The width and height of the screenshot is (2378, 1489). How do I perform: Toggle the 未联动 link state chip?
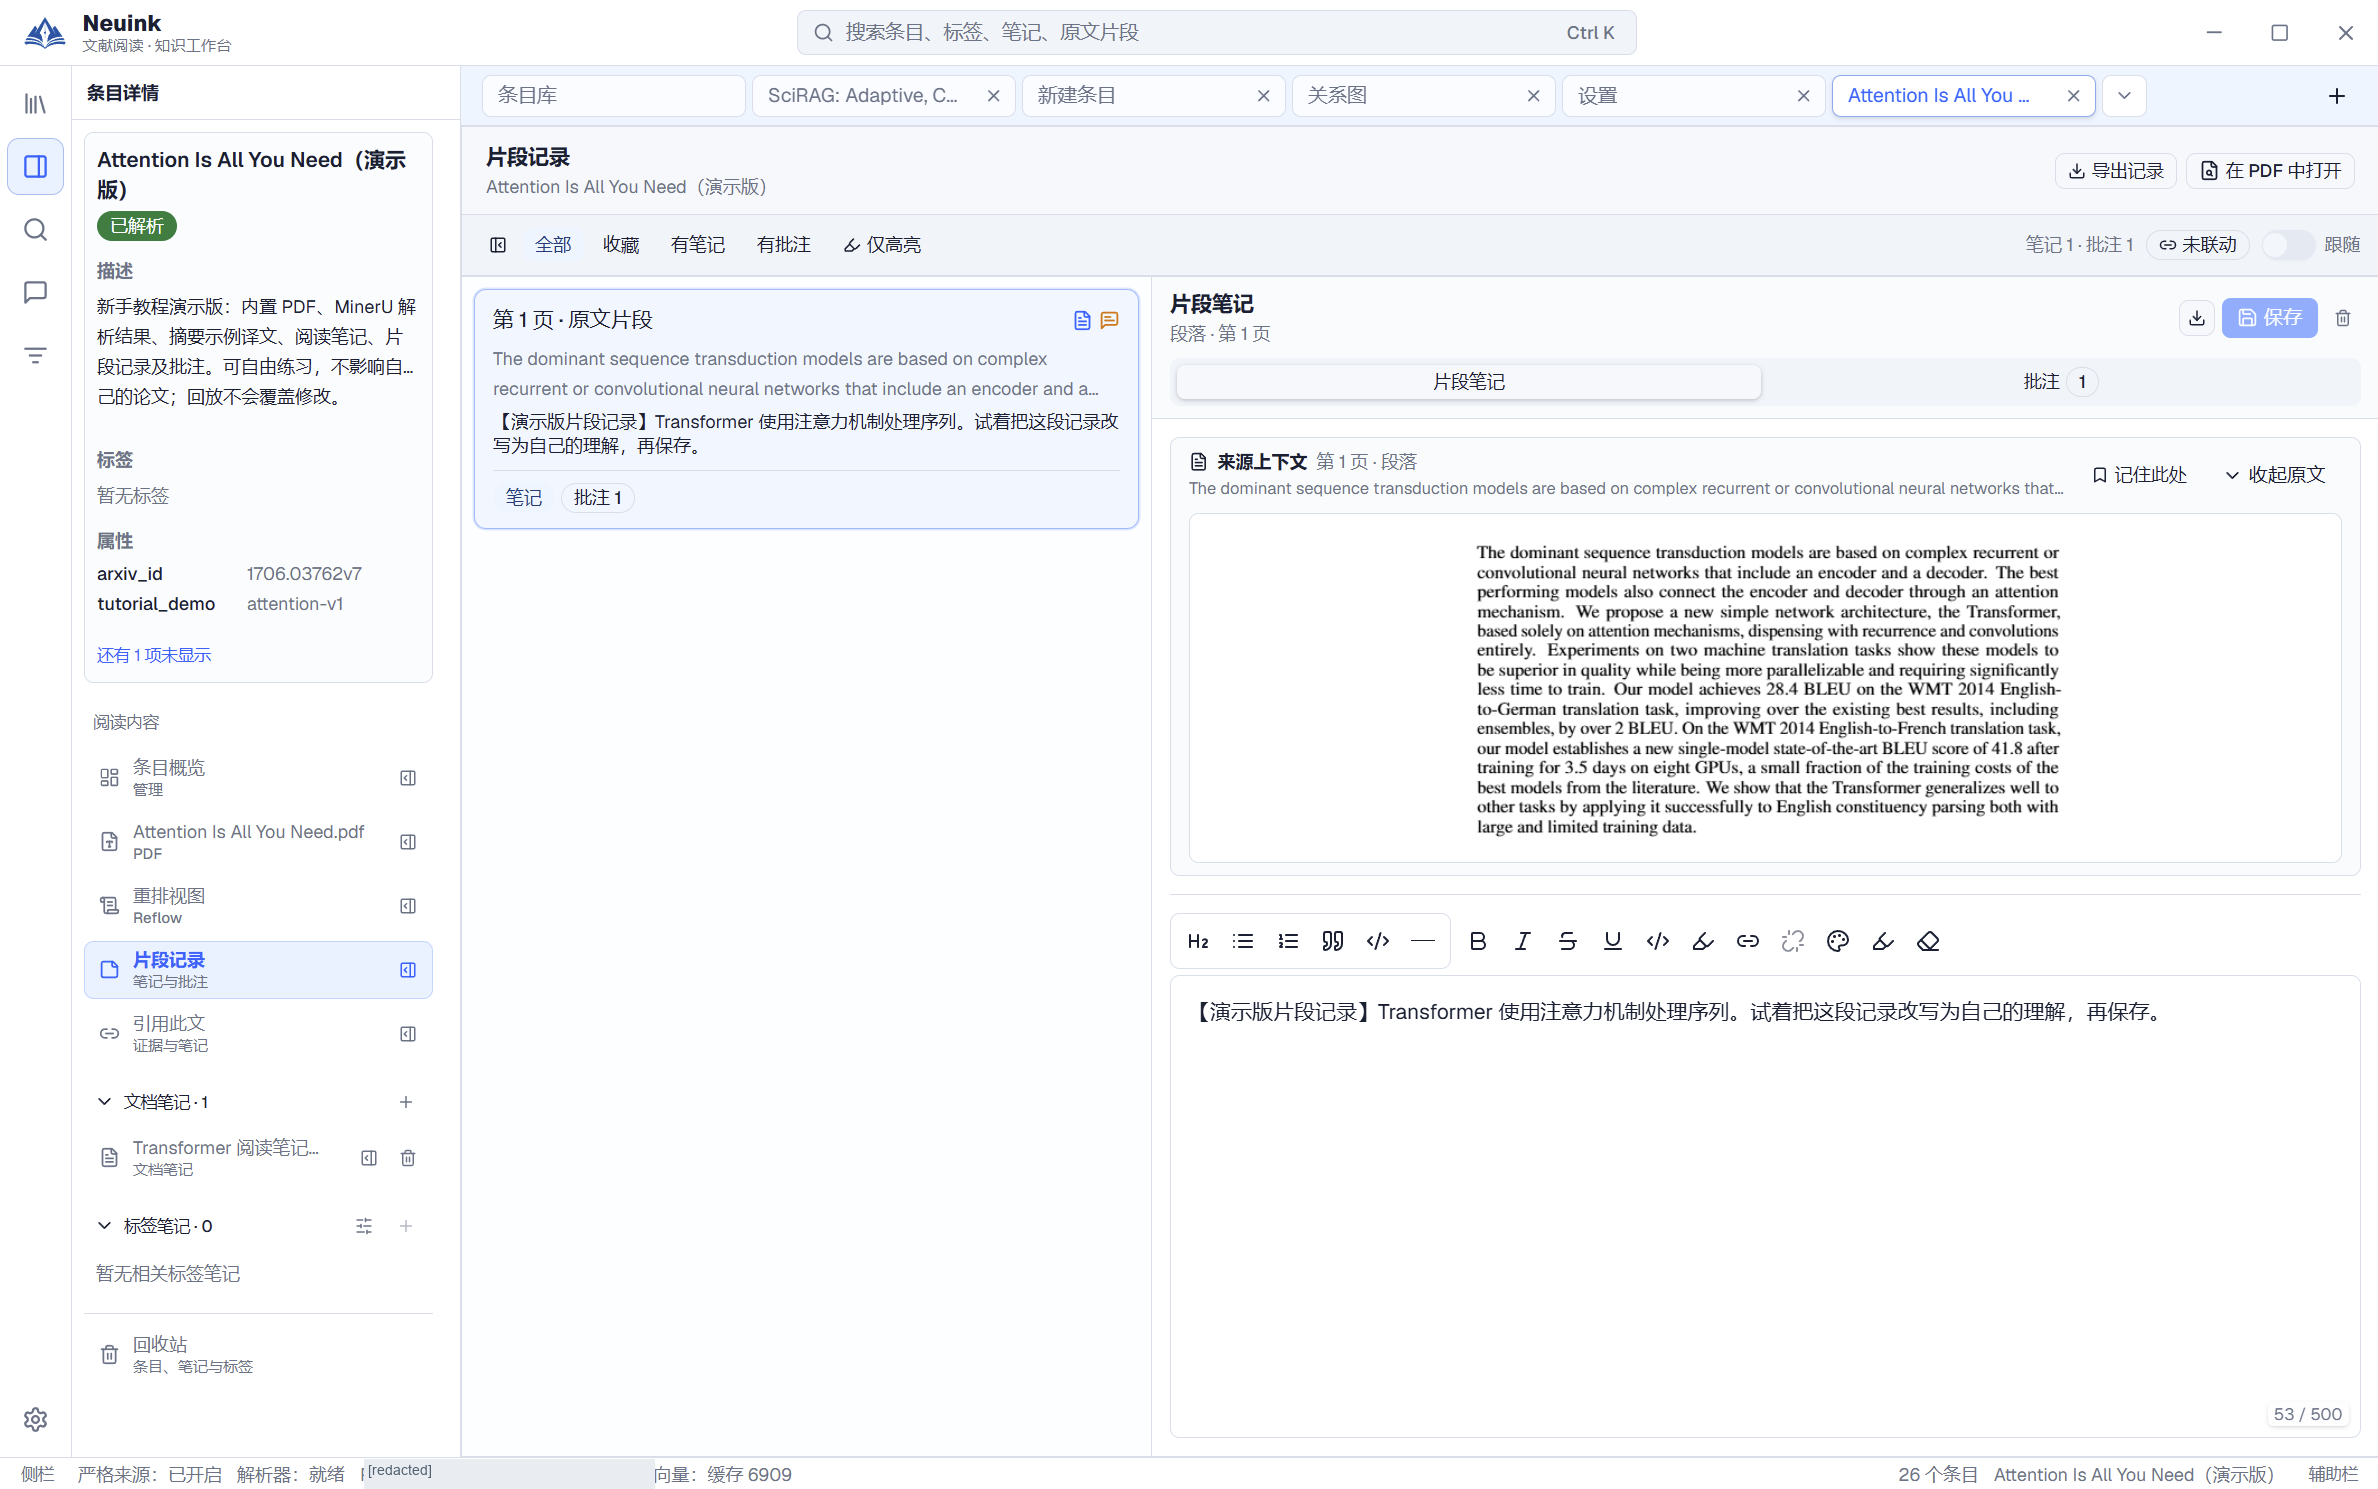2198,245
